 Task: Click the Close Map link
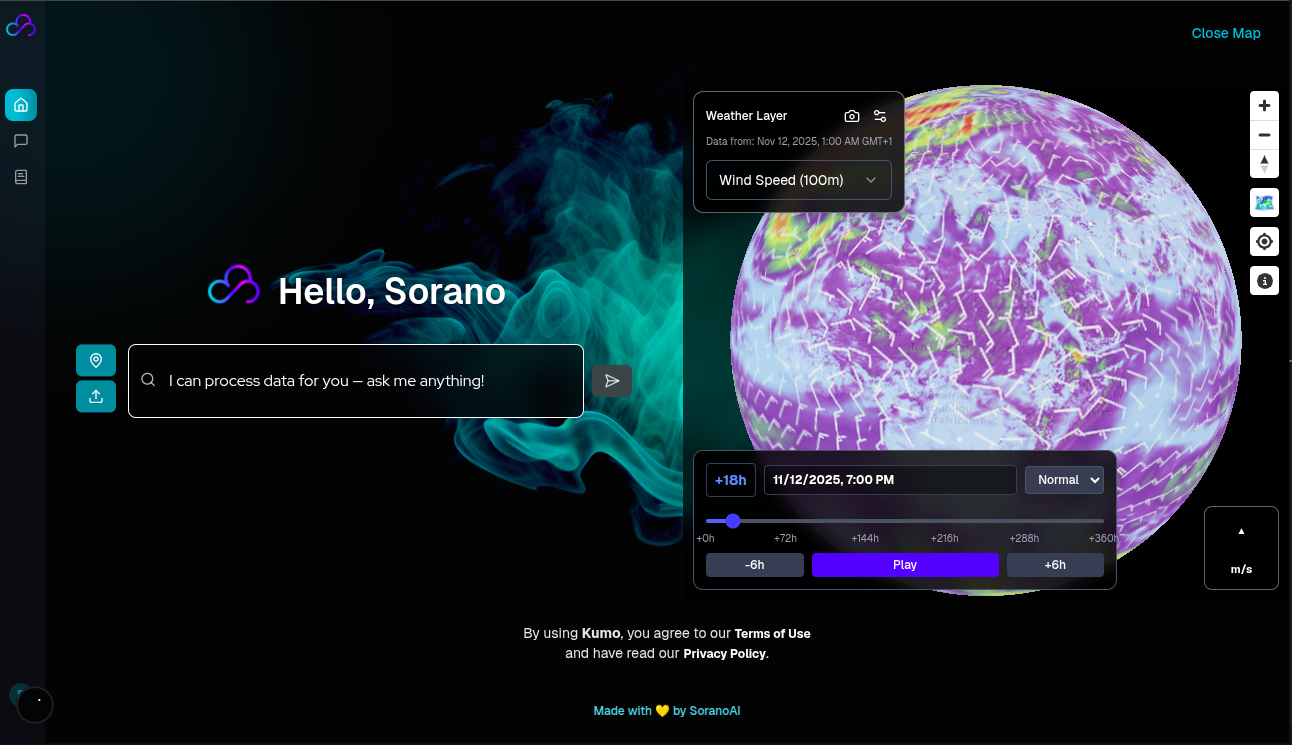[1225, 33]
